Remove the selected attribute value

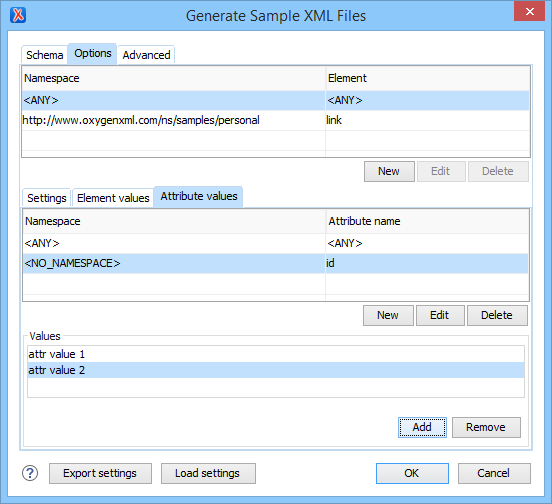[486, 427]
